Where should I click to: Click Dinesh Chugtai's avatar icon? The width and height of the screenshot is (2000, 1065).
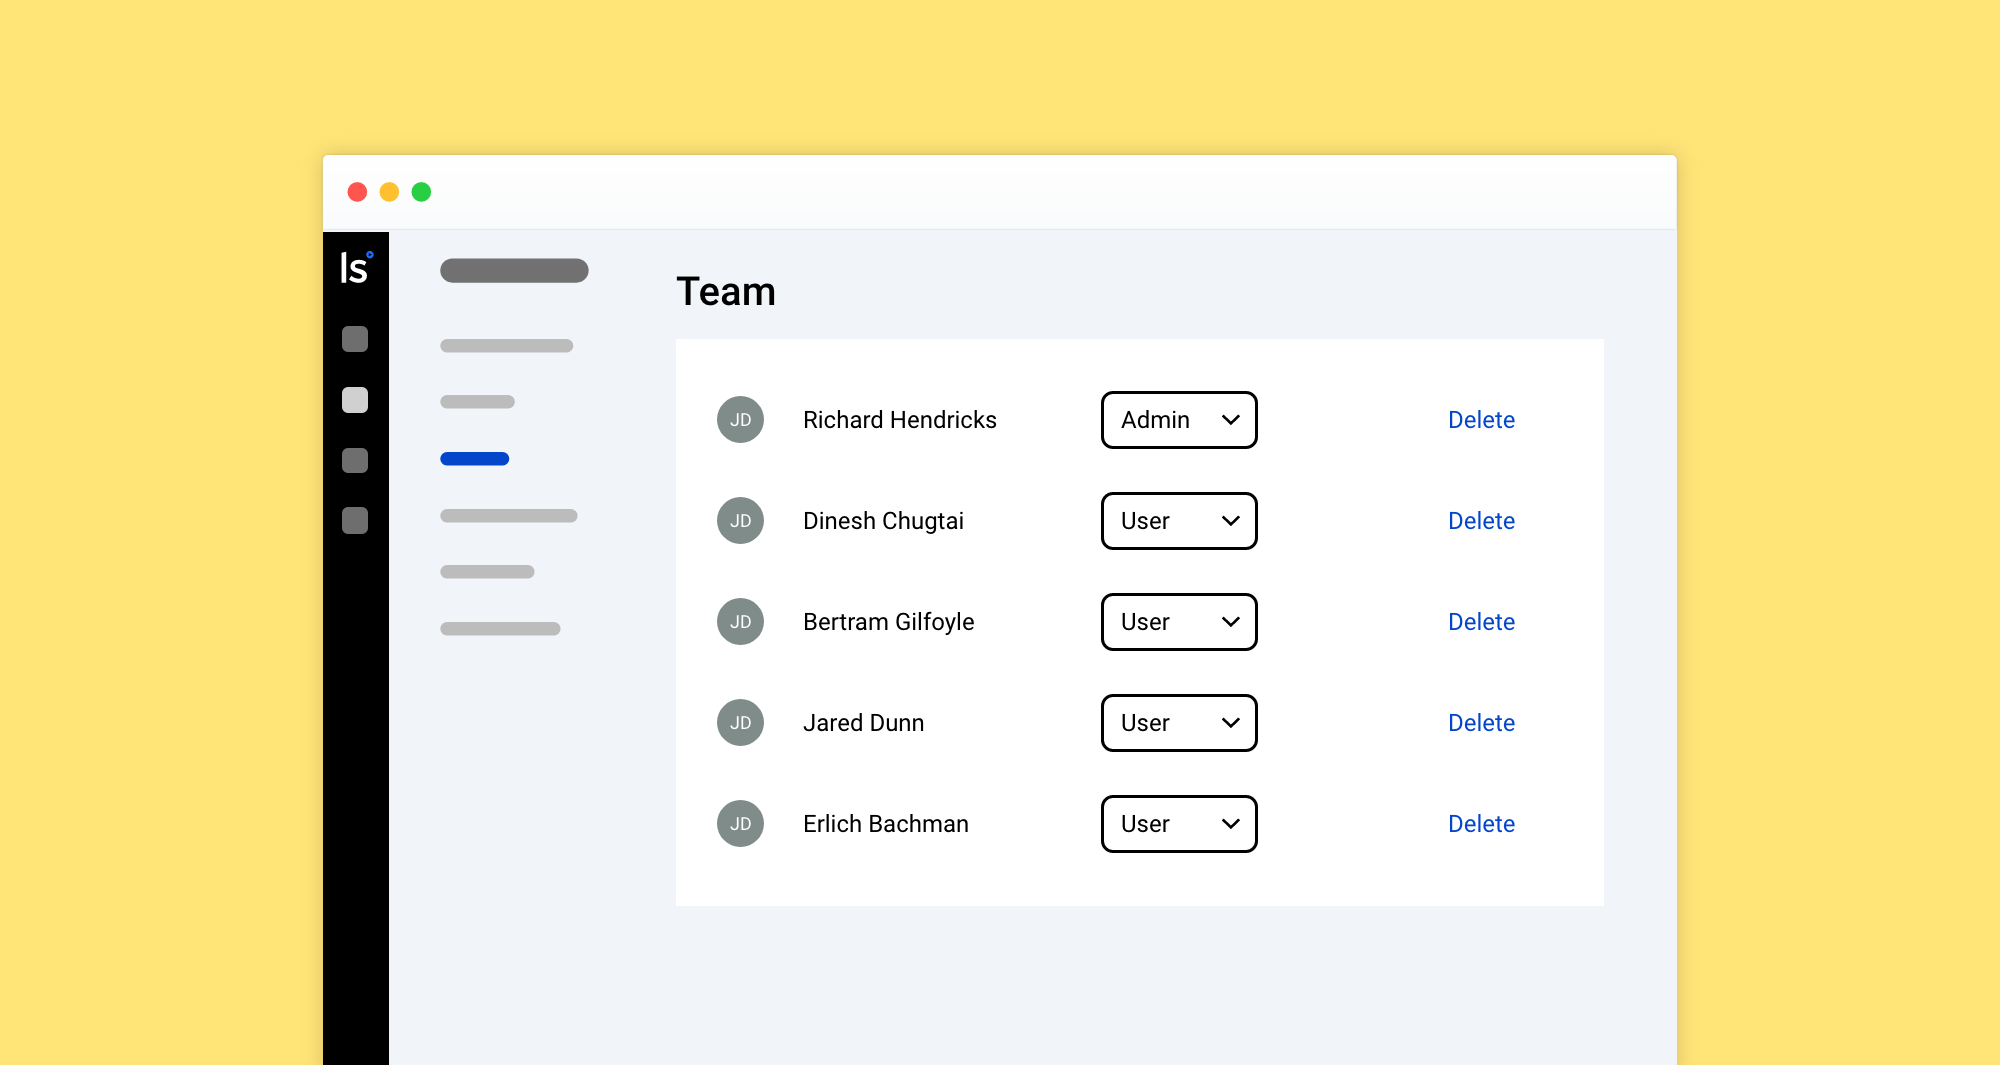point(740,520)
